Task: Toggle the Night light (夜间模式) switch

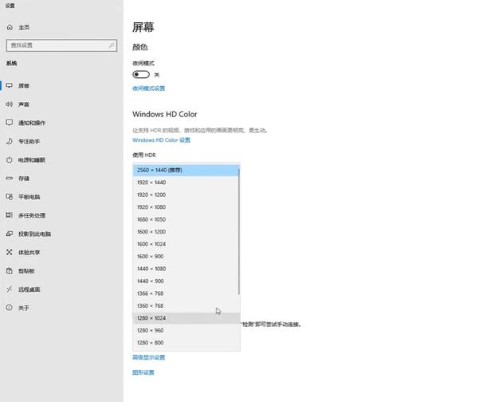Action: pyautogui.click(x=141, y=74)
